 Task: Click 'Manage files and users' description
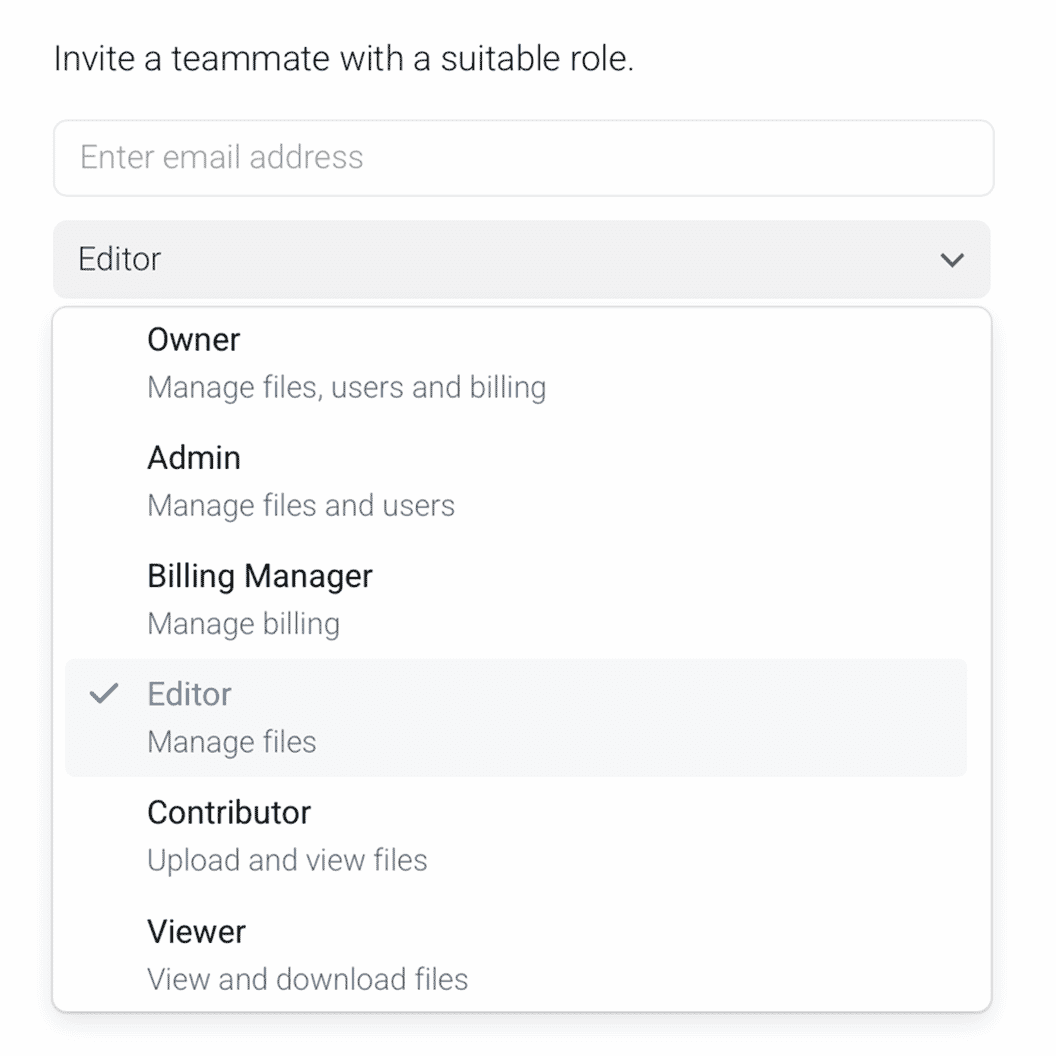300,505
